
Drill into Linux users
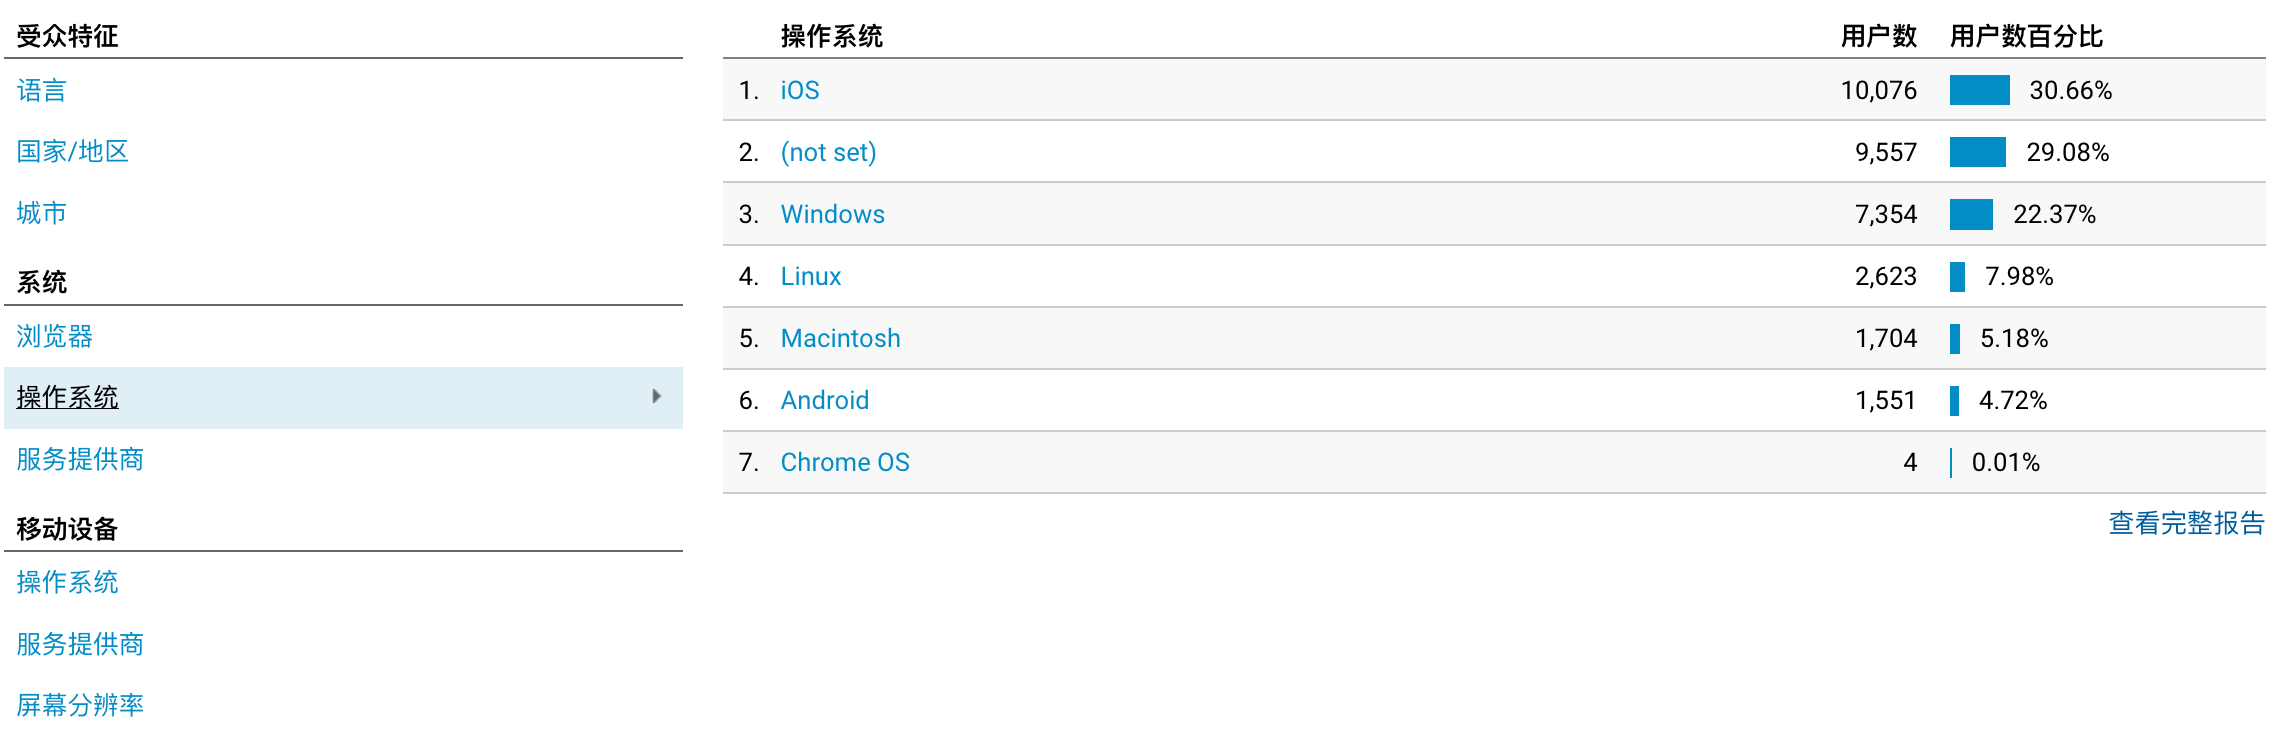(810, 276)
